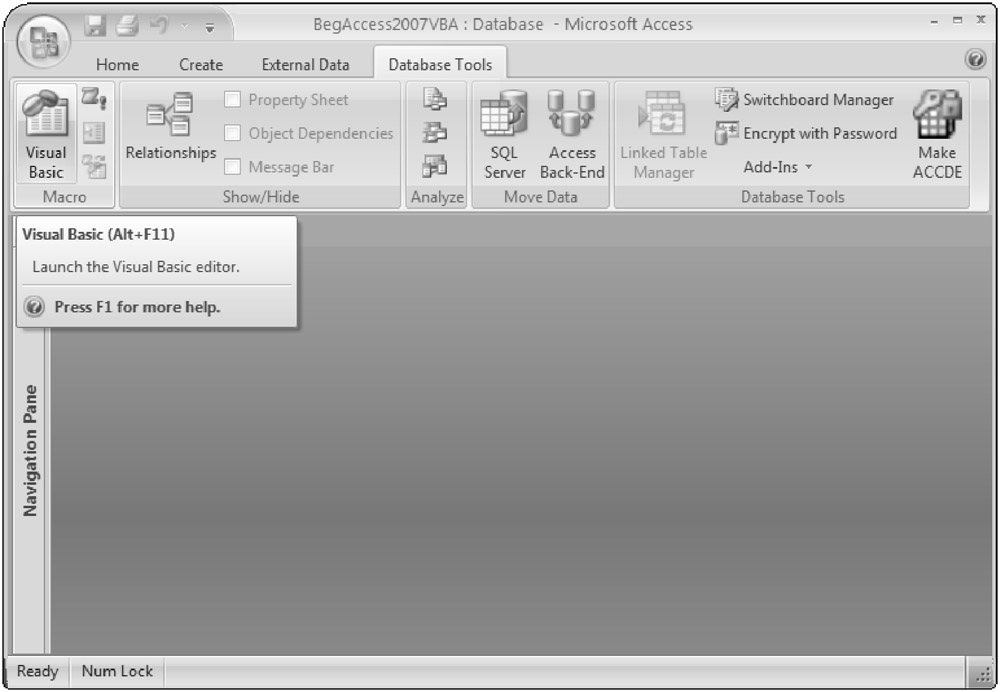Expand the Add-Ins dropdown
The height and width of the screenshot is (692, 1000).
pyautogui.click(x=778, y=167)
